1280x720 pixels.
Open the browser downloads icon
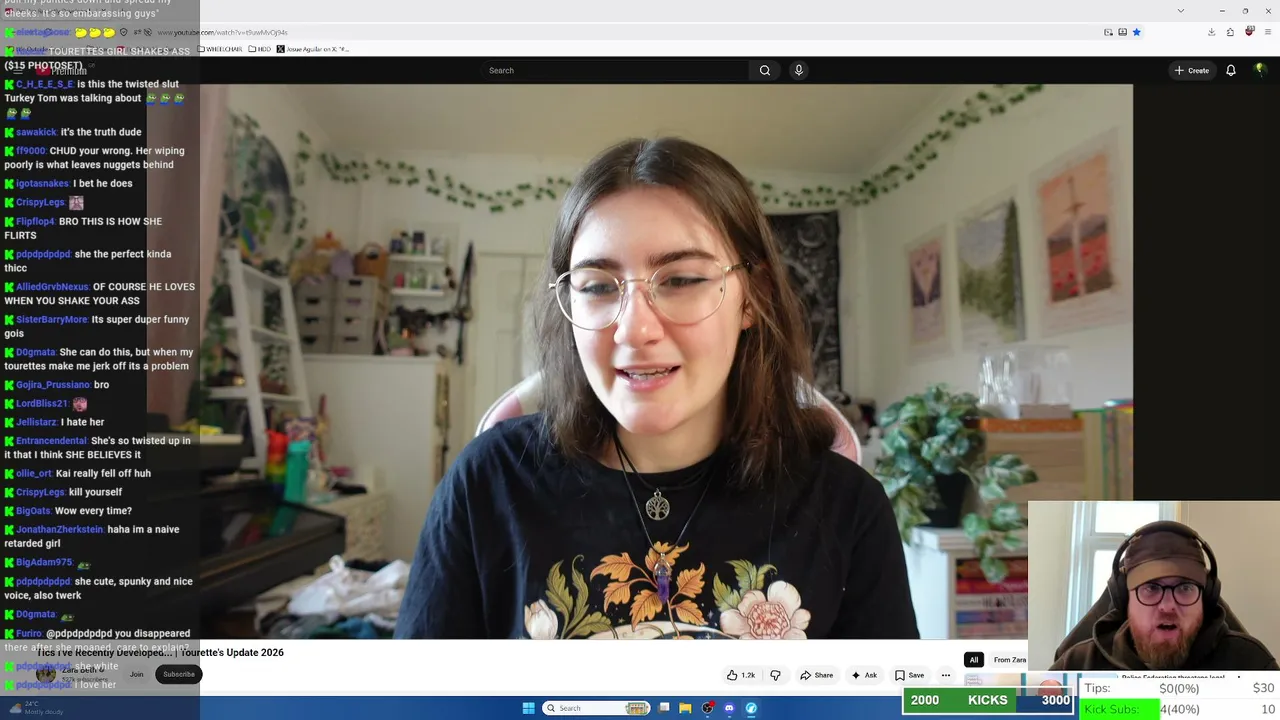[1211, 32]
